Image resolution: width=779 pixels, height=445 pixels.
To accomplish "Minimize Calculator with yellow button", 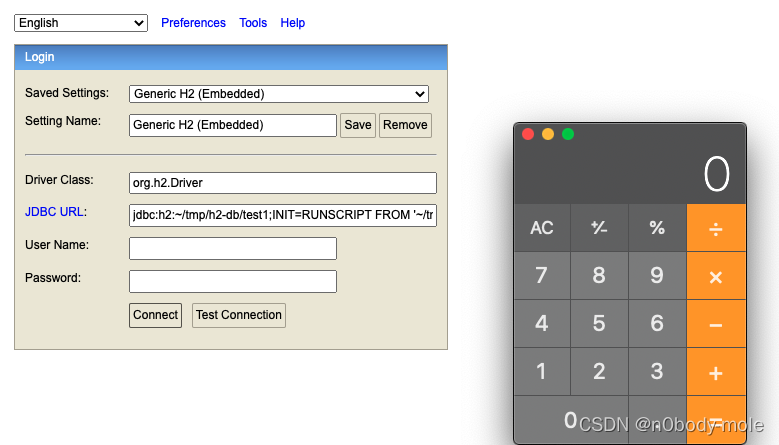I will (548, 134).
